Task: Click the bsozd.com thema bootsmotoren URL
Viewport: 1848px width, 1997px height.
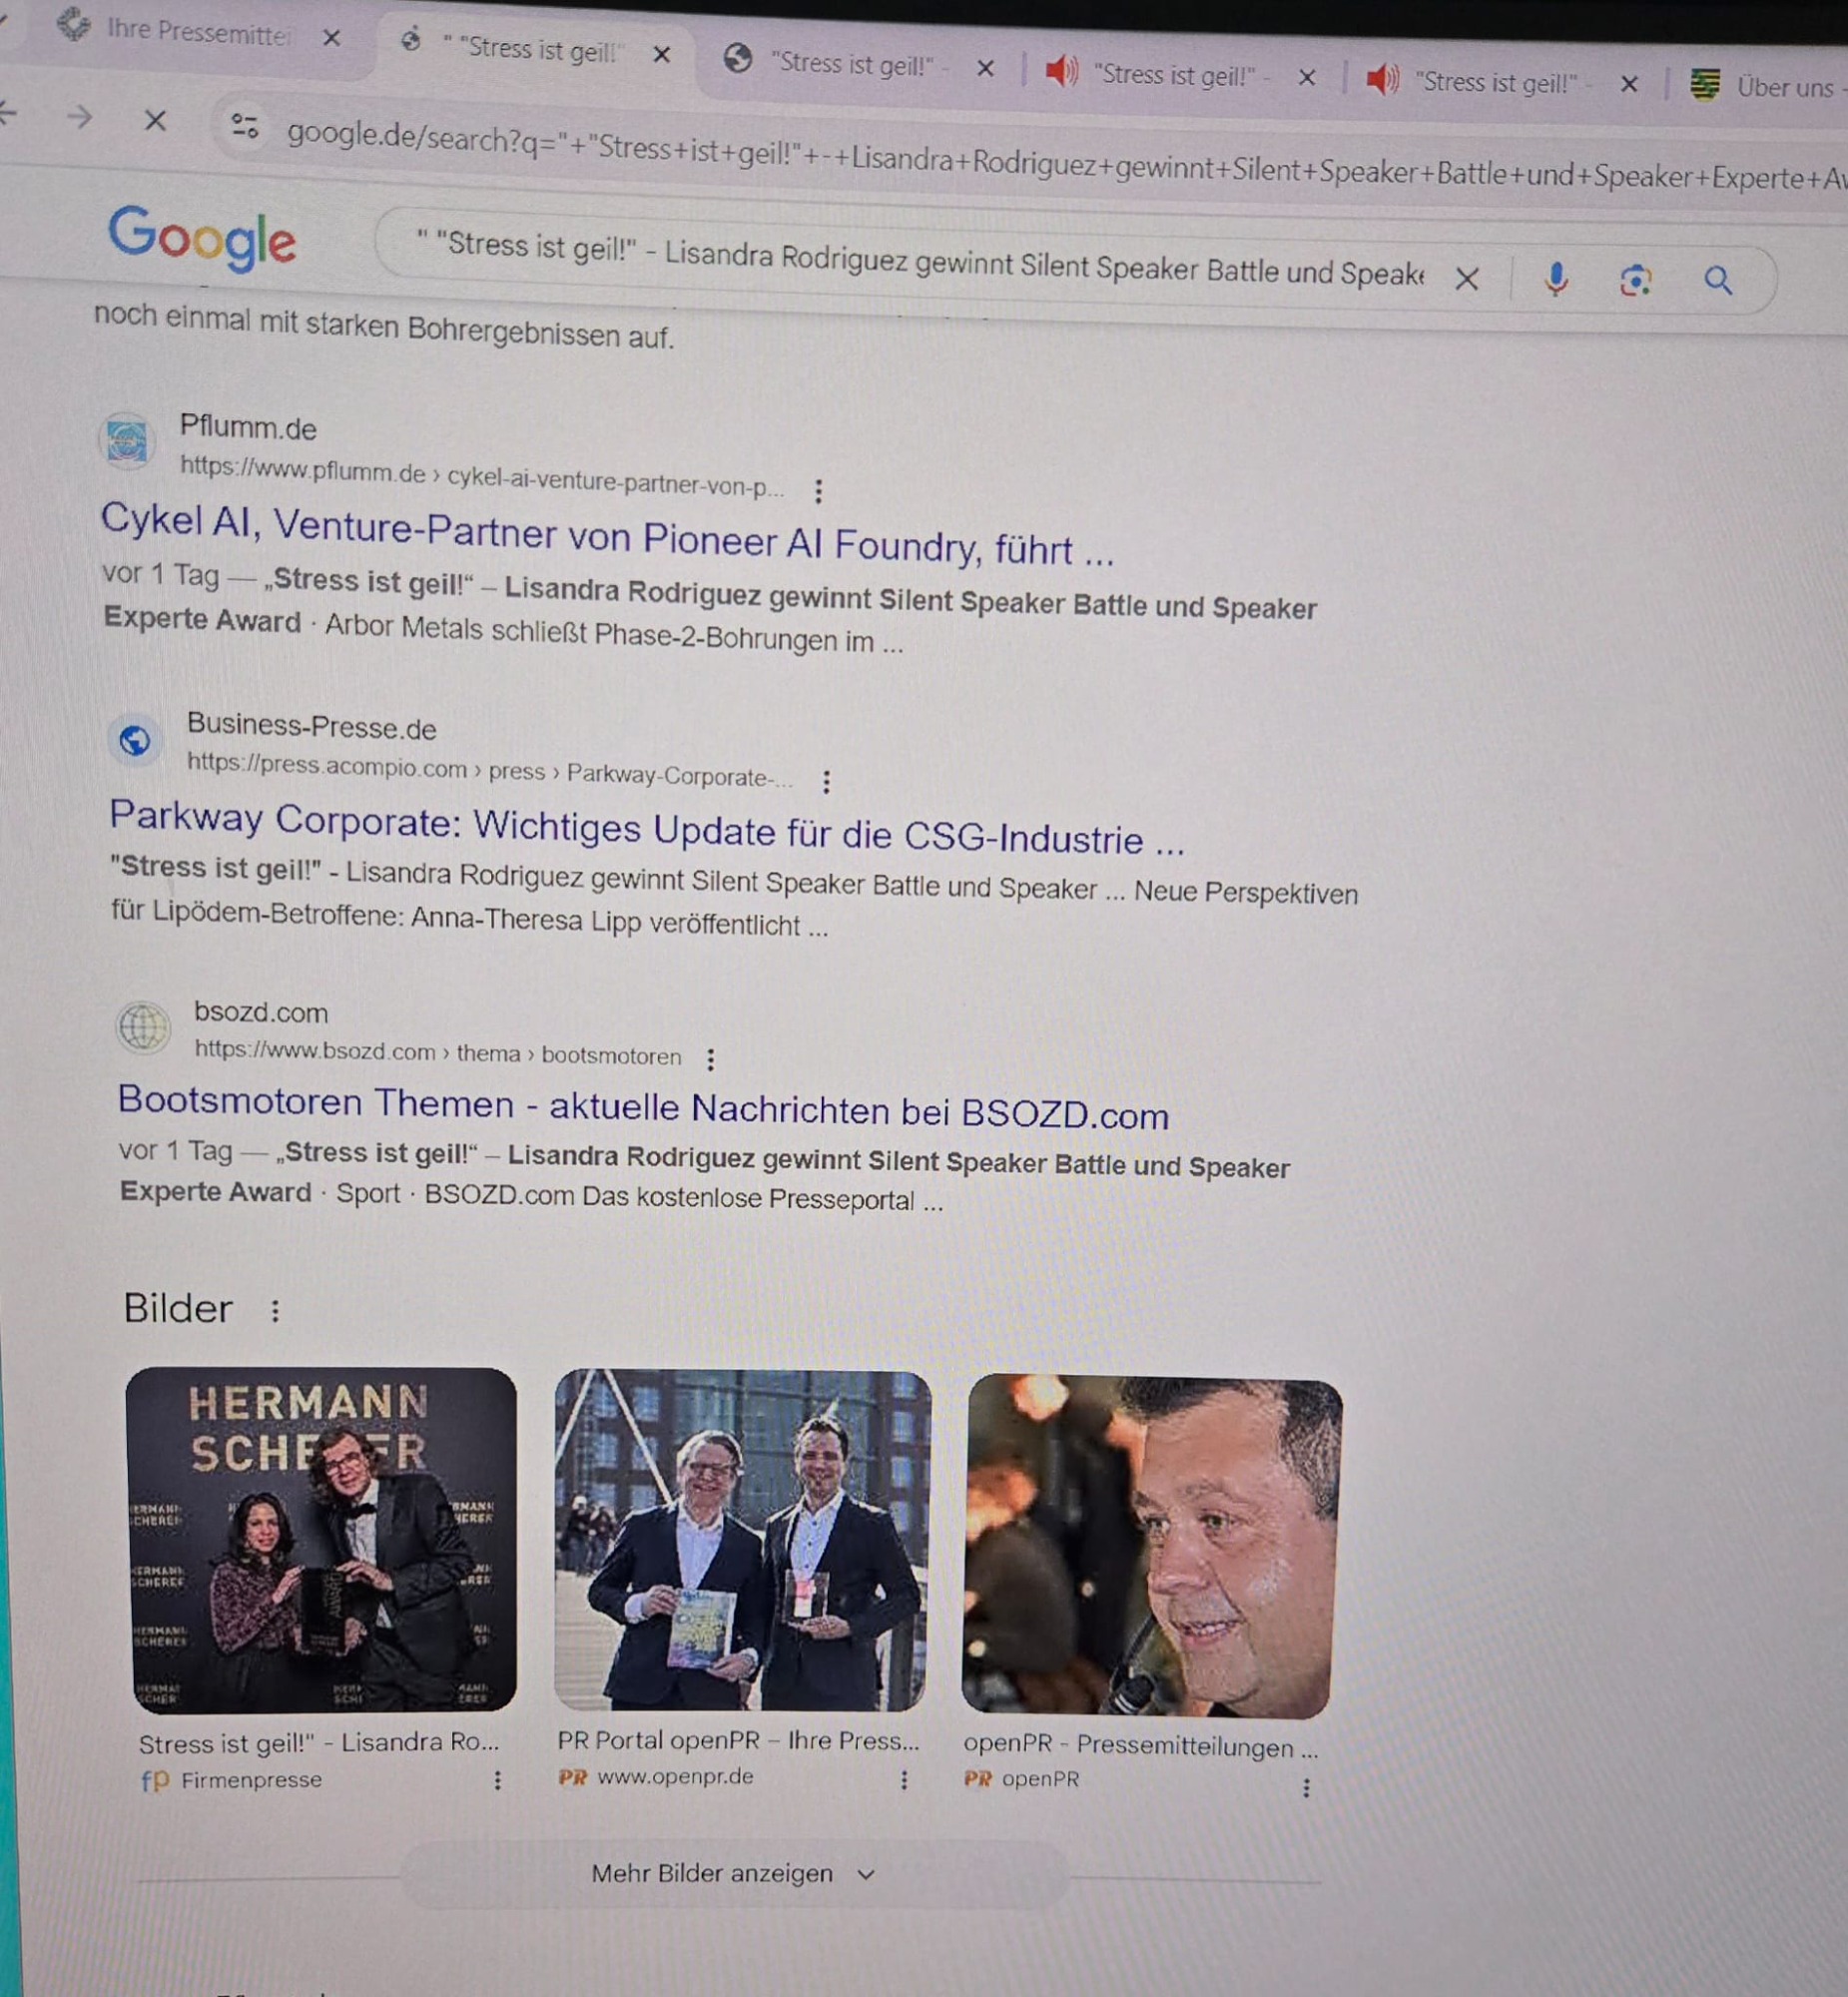Action: [438, 1052]
